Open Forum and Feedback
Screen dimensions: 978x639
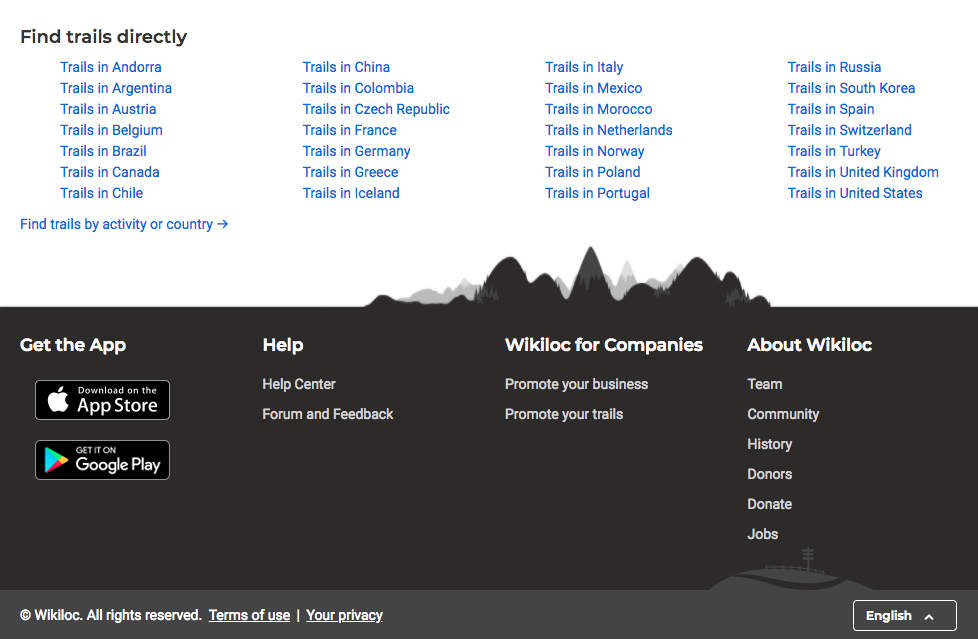(x=327, y=414)
